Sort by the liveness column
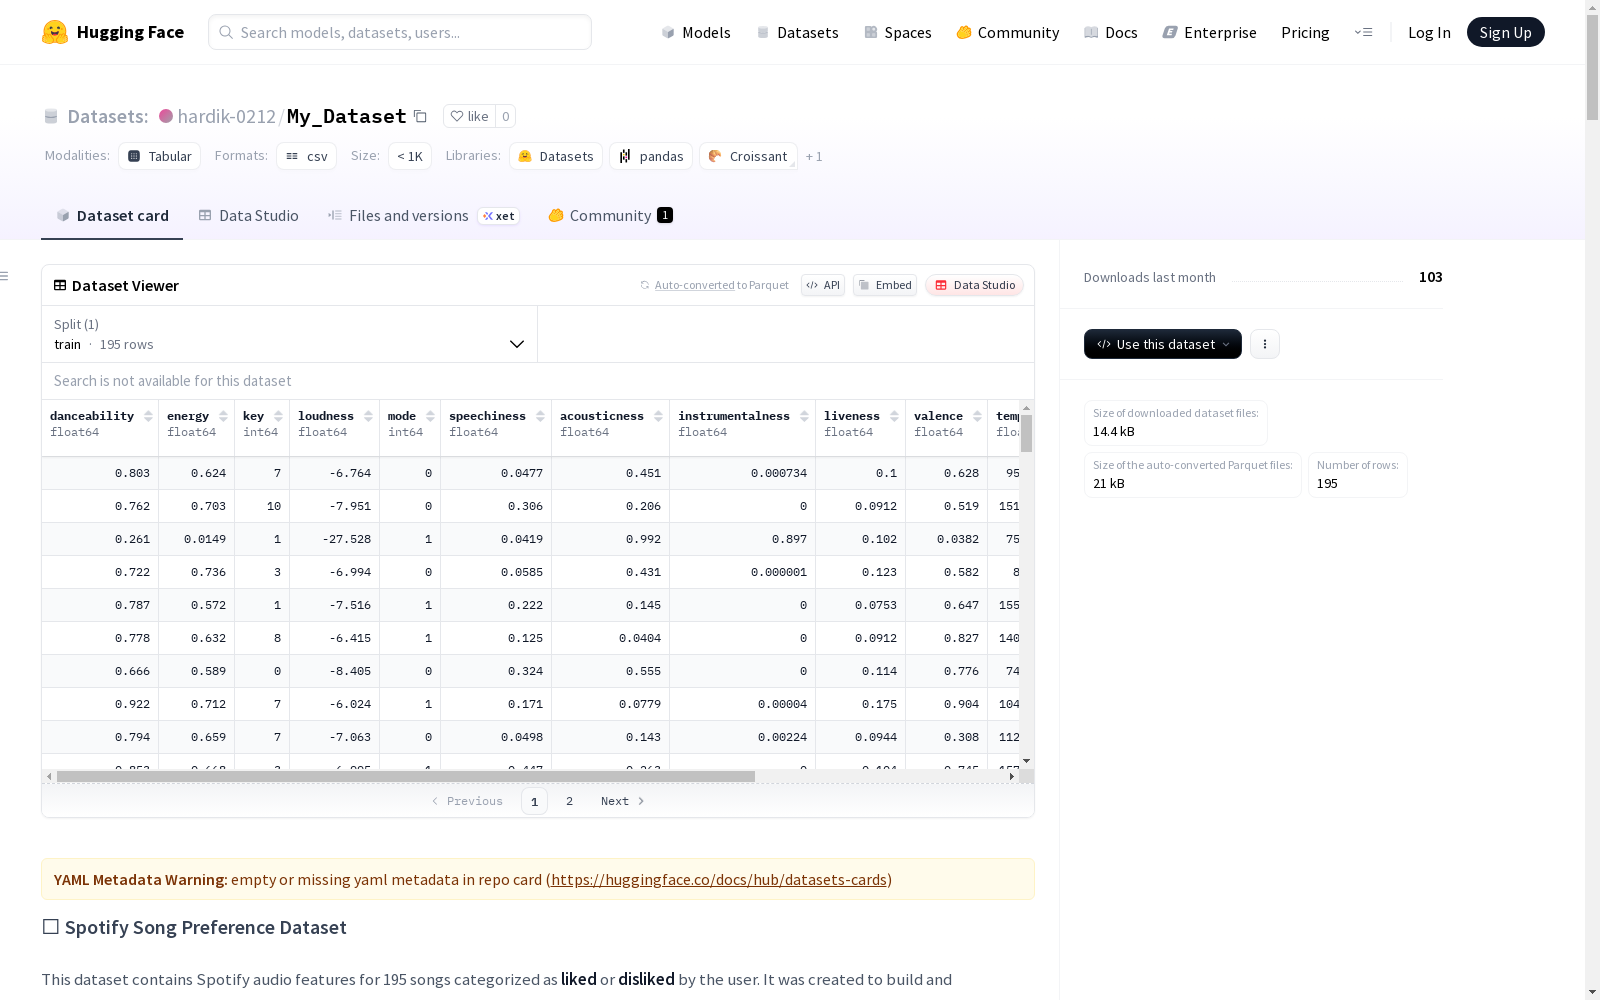Image resolution: width=1600 pixels, height=1000 pixels. (894, 416)
